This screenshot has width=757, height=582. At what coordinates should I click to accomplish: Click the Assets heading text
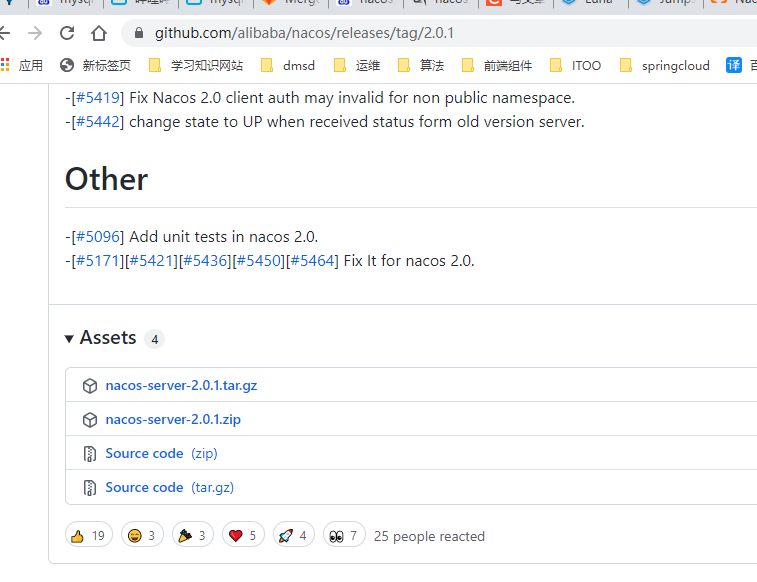108,337
